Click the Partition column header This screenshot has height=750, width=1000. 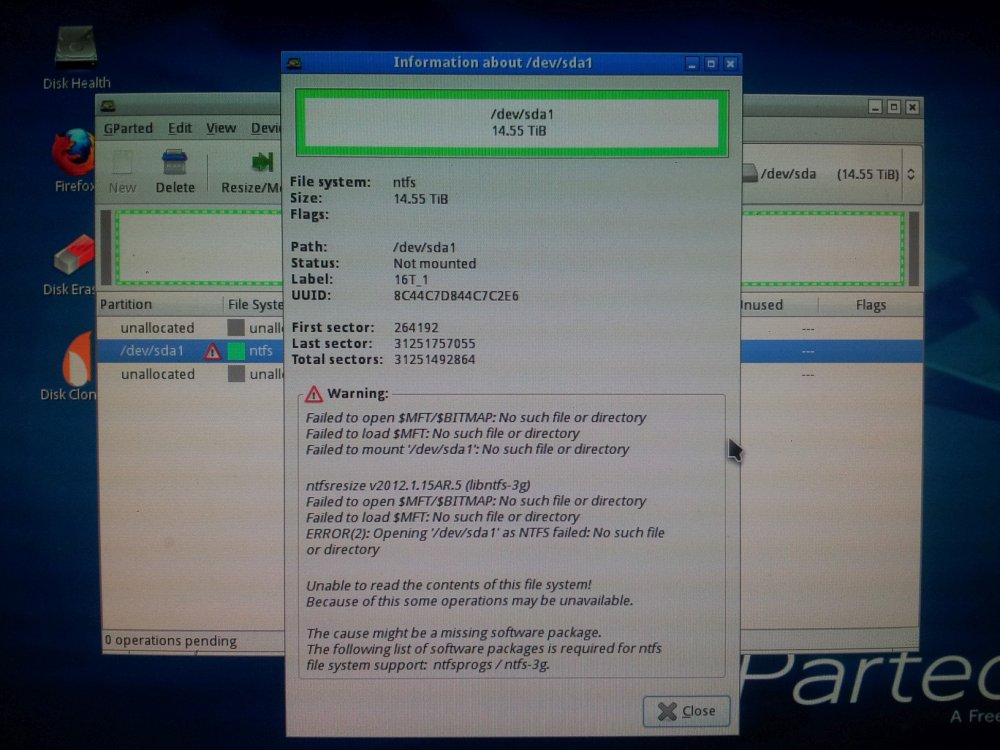click(126, 305)
